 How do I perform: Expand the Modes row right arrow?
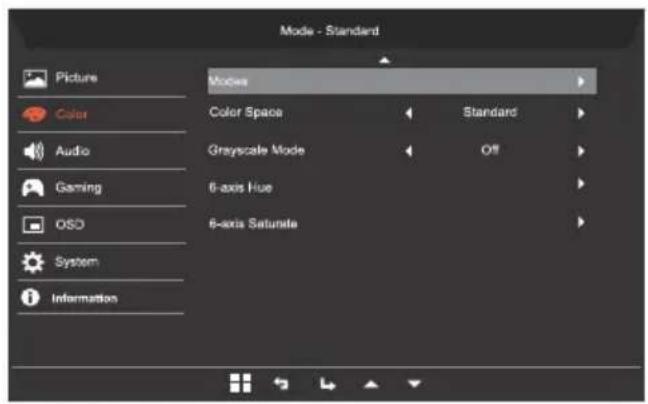581,81
